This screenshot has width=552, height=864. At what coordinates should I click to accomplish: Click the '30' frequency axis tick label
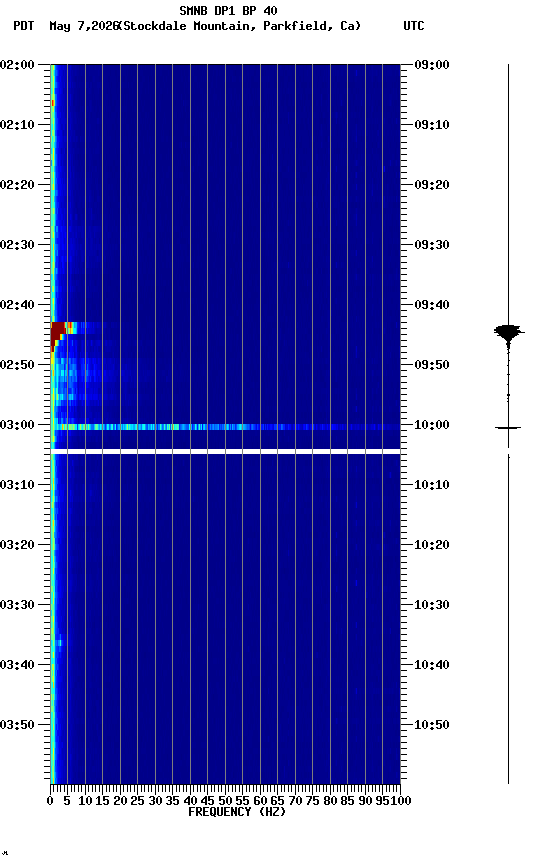[155, 801]
